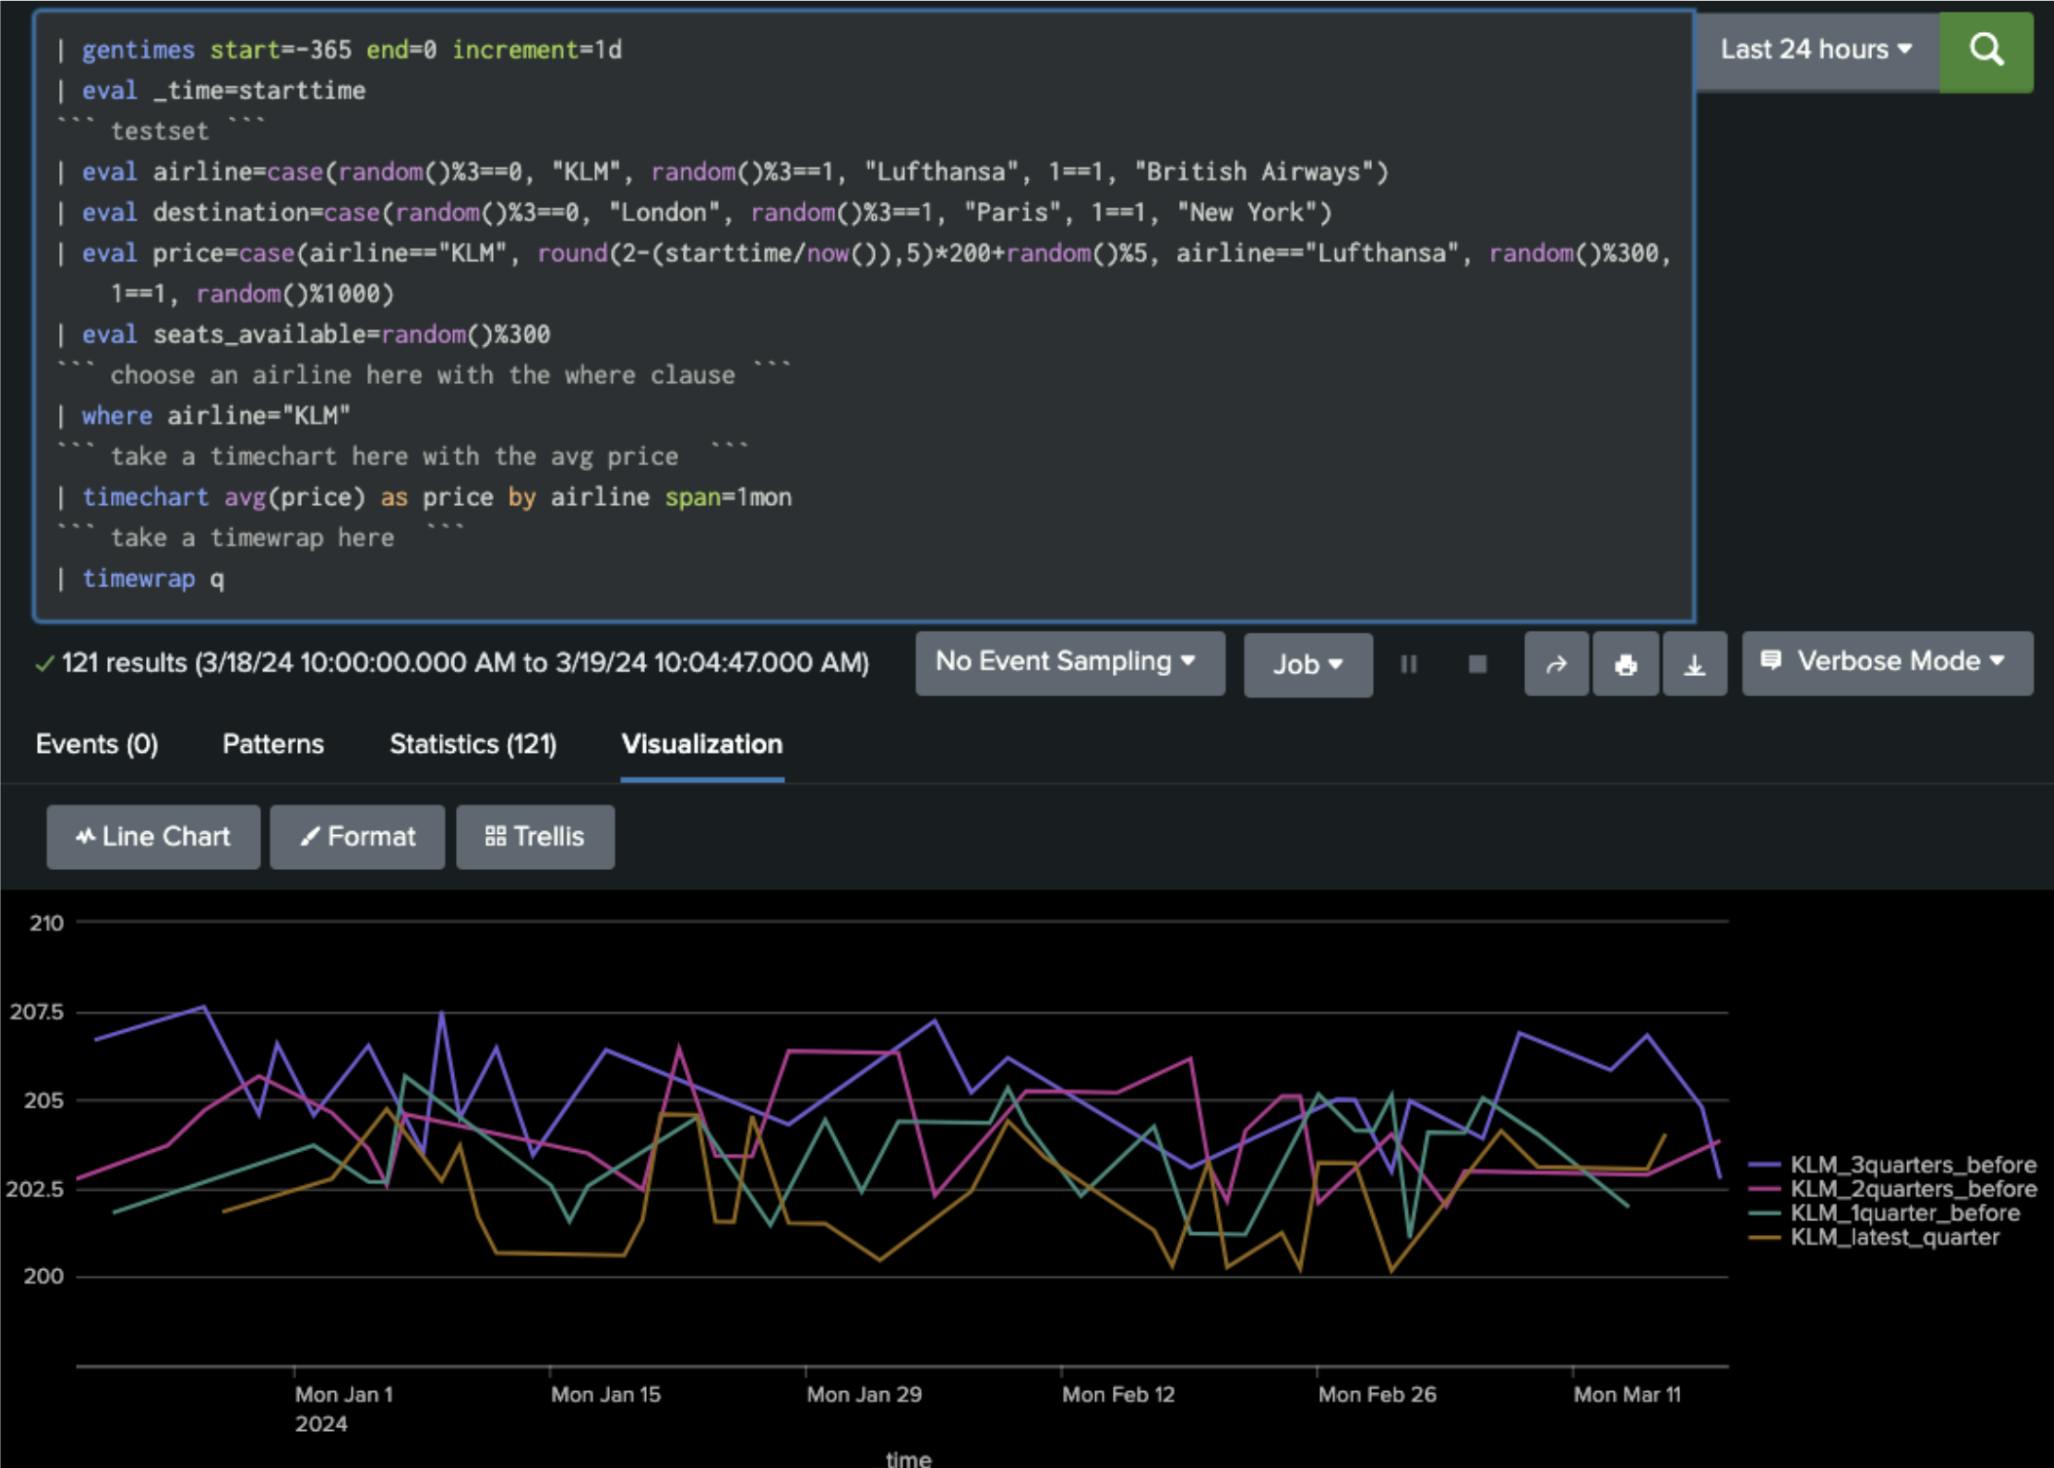The image size is (2054, 1468).
Task: Expand the Job menu
Action: click(x=1307, y=664)
